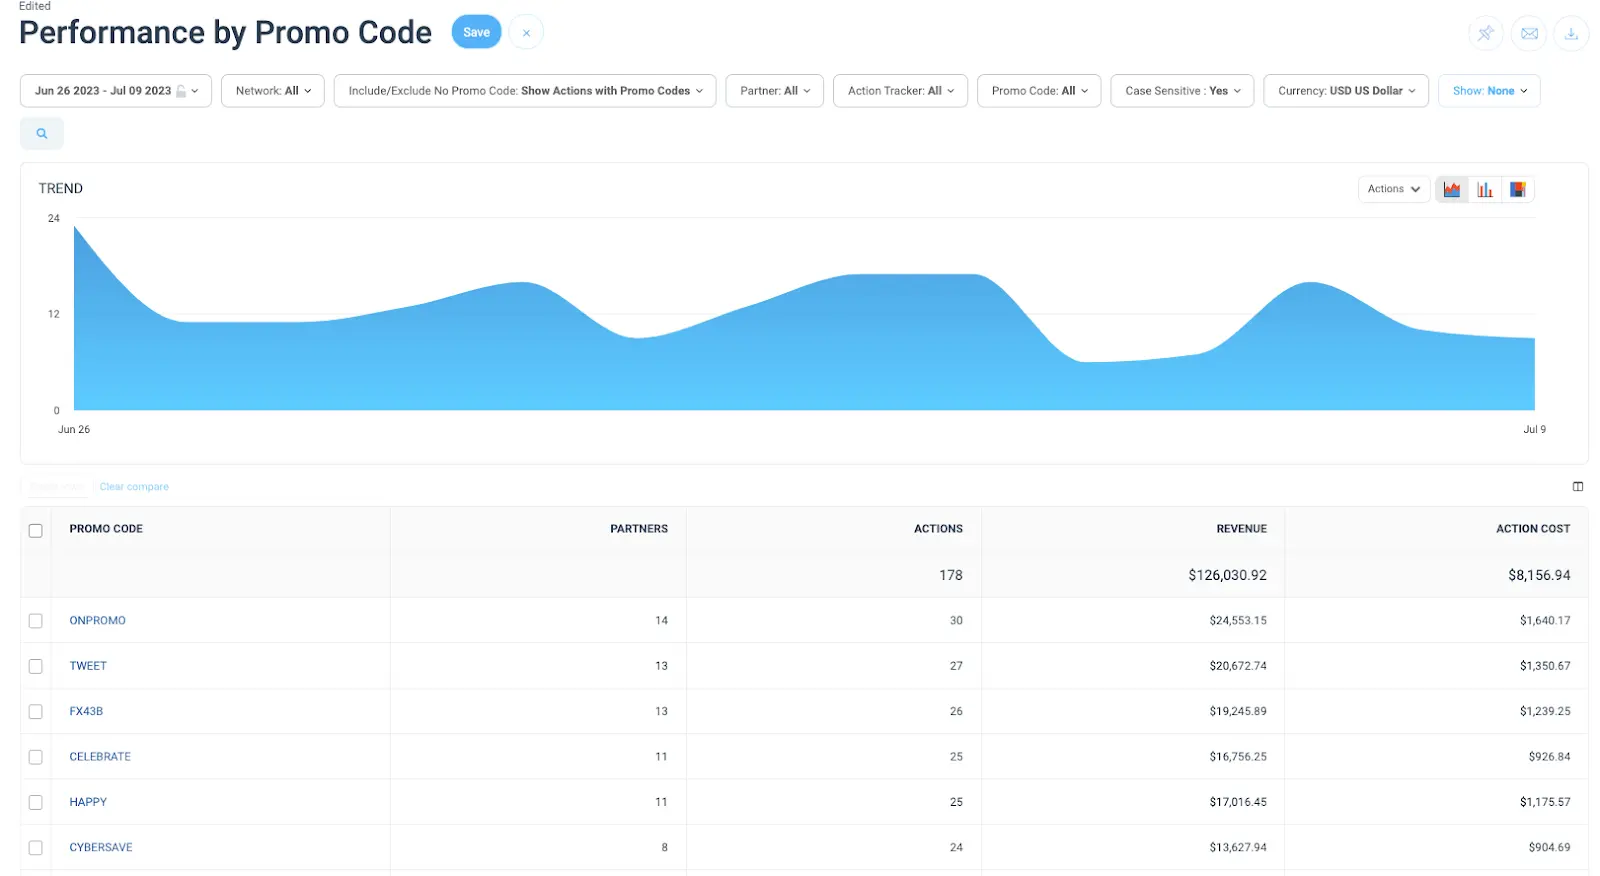Screen dimensions: 1600x876
Task: Sort table by ACTION COST header
Action: coord(1532,529)
